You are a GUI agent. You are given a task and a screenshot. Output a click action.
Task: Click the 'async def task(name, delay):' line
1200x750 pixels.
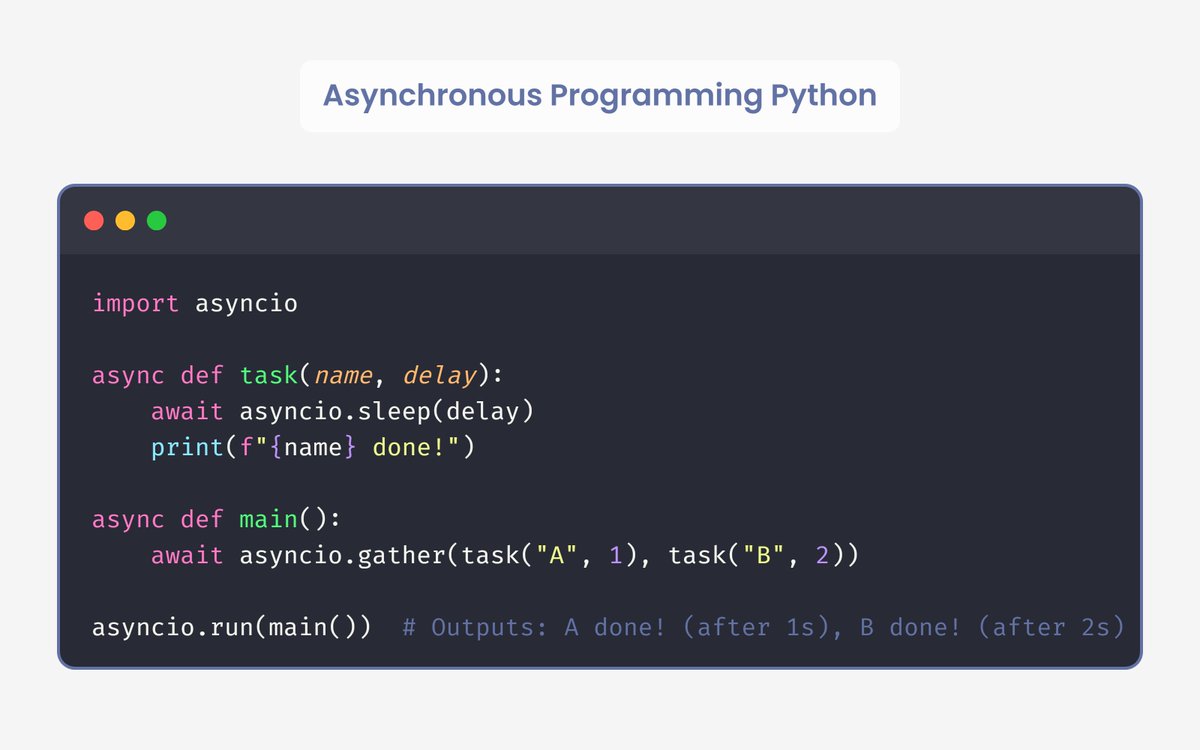(298, 376)
